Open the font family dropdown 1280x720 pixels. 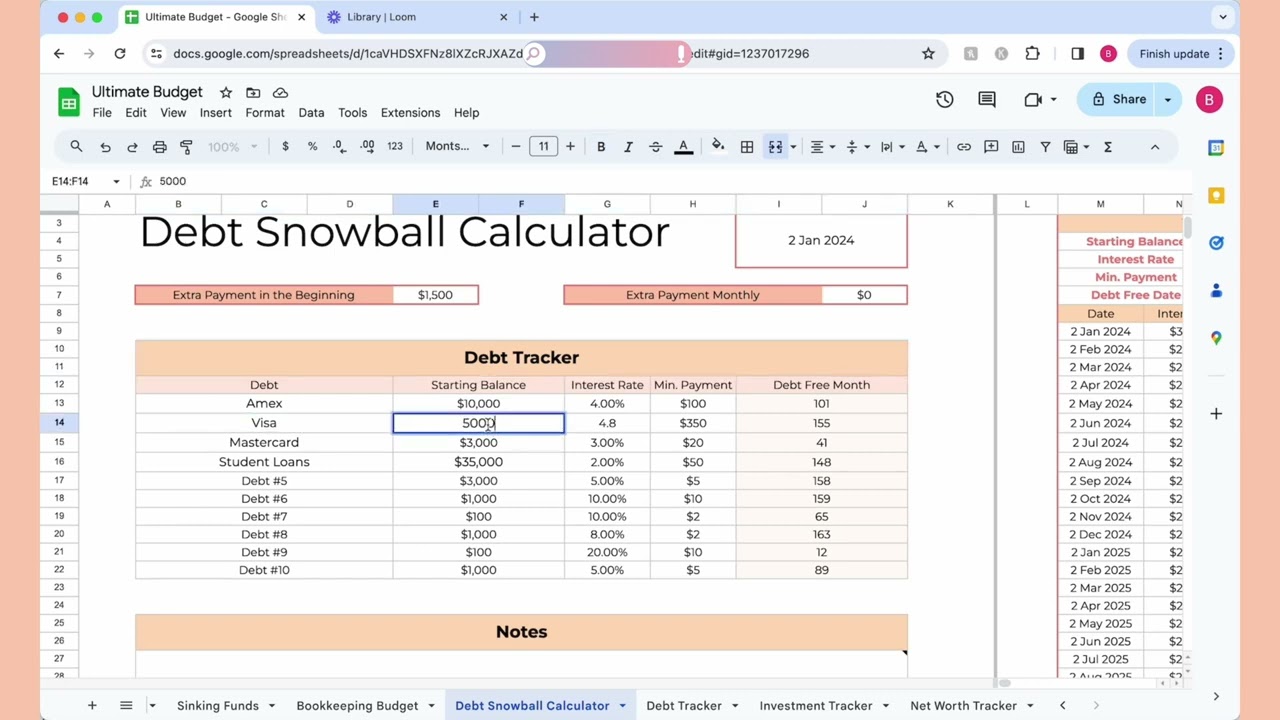(x=457, y=146)
